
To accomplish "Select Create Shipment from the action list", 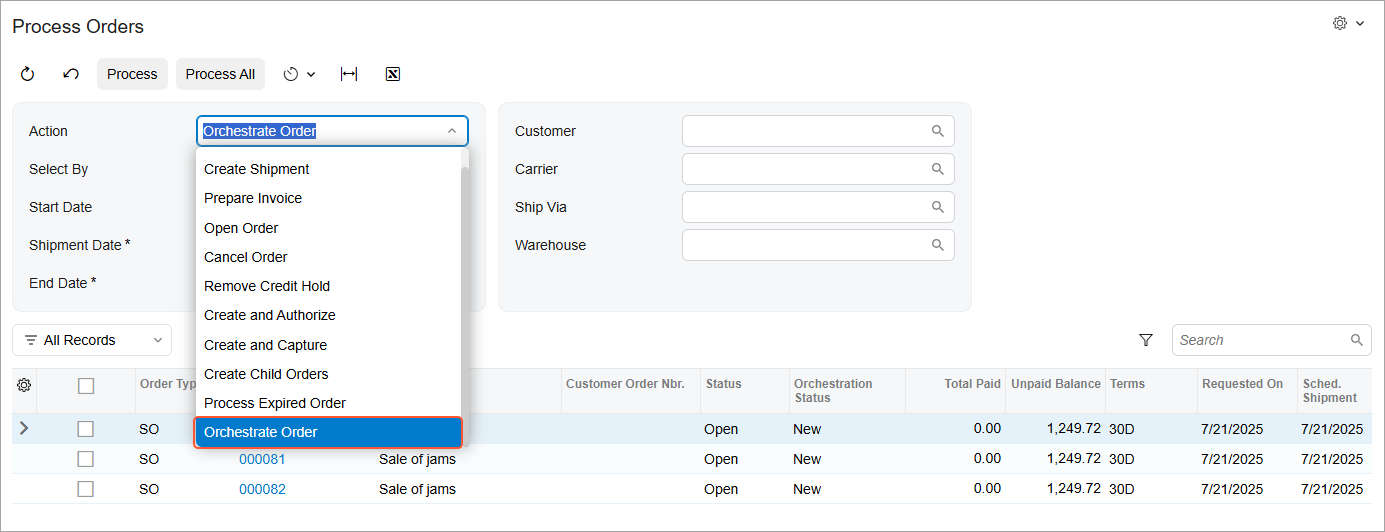I will point(257,169).
